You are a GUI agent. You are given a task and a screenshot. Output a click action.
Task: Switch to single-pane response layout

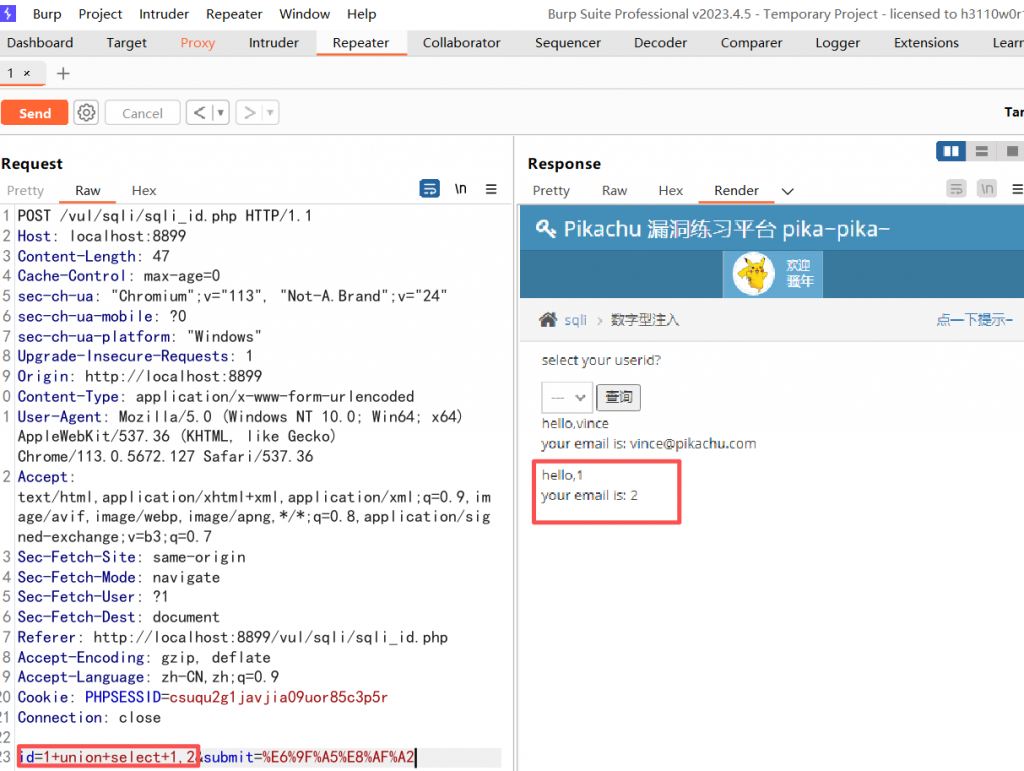(x=1011, y=150)
